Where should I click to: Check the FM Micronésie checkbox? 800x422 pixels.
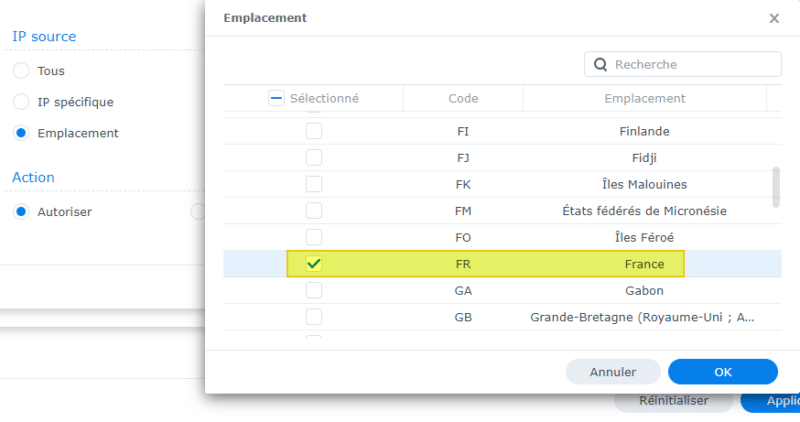point(314,211)
